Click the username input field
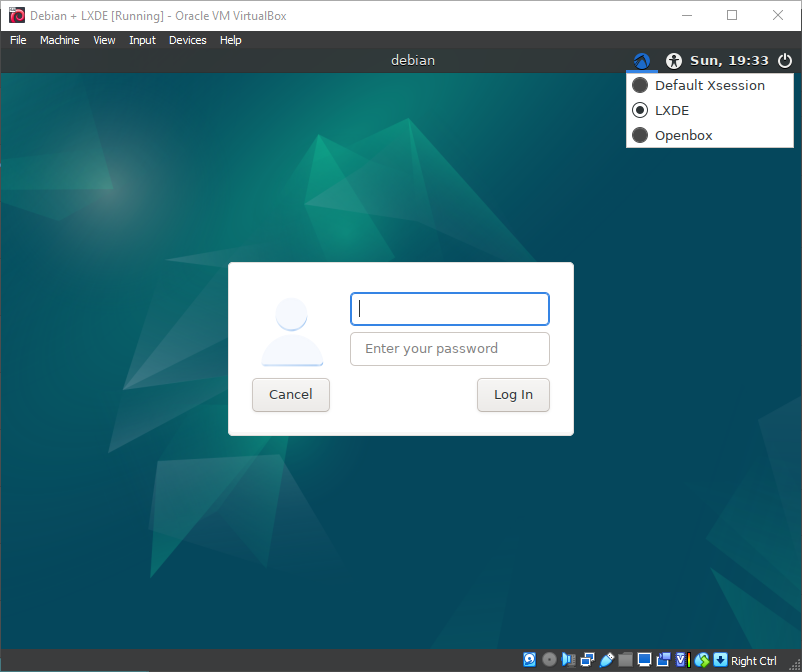 (x=449, y=309)
